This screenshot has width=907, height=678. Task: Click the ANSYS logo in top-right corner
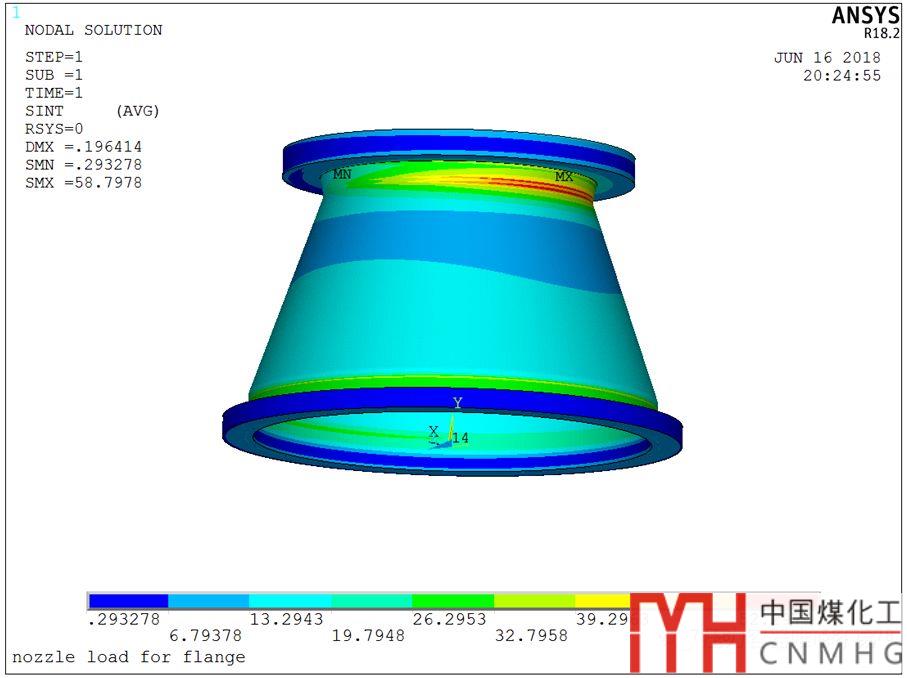[x=865, y=15]
